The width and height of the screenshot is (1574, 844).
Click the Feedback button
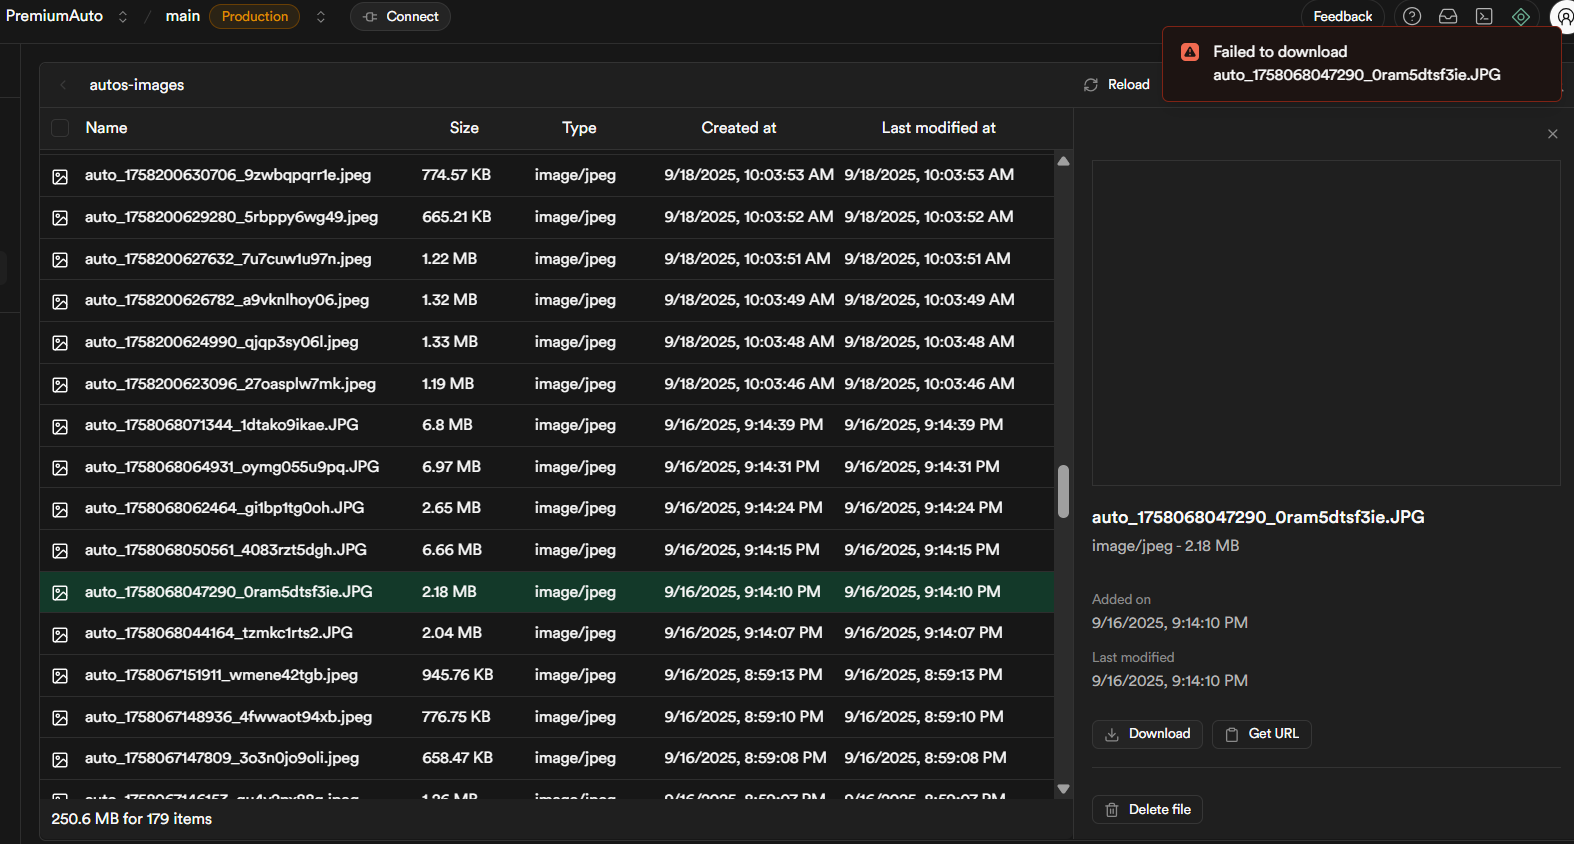pos(1342,16)
